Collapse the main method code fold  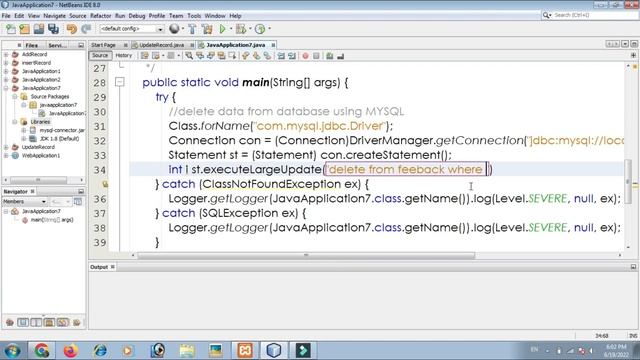119,82
